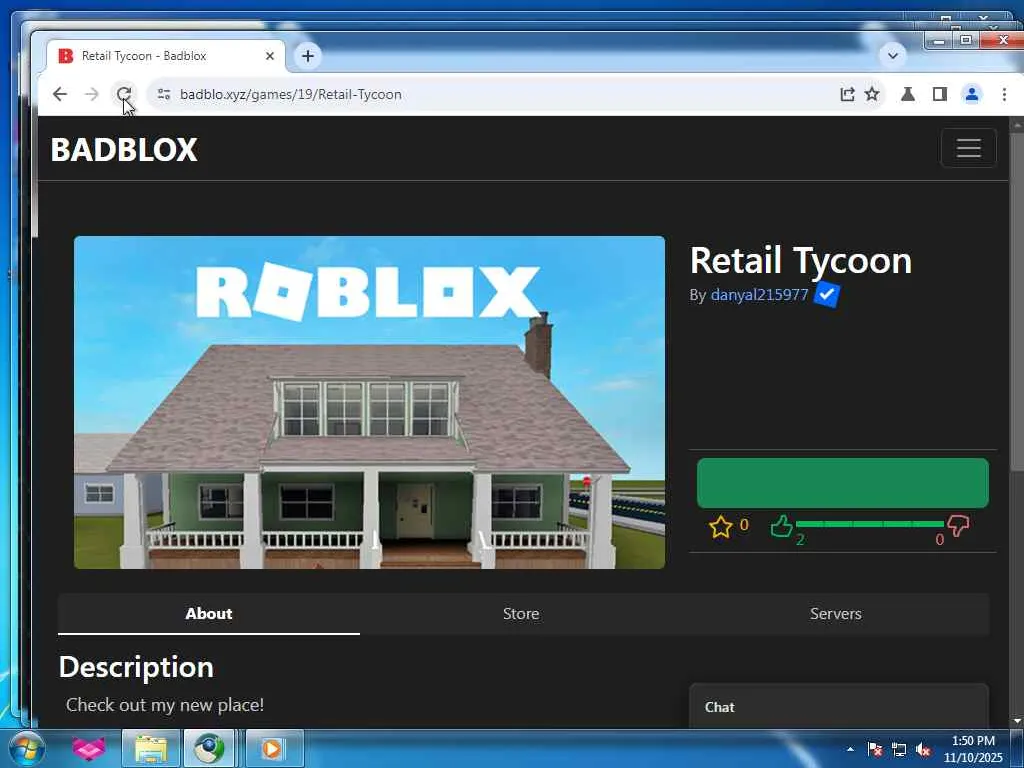Image resolution: width=1024 pixels, height=768 pixels.
Task: Click the Chrome taskbar icon
Action: click(209, 749)
